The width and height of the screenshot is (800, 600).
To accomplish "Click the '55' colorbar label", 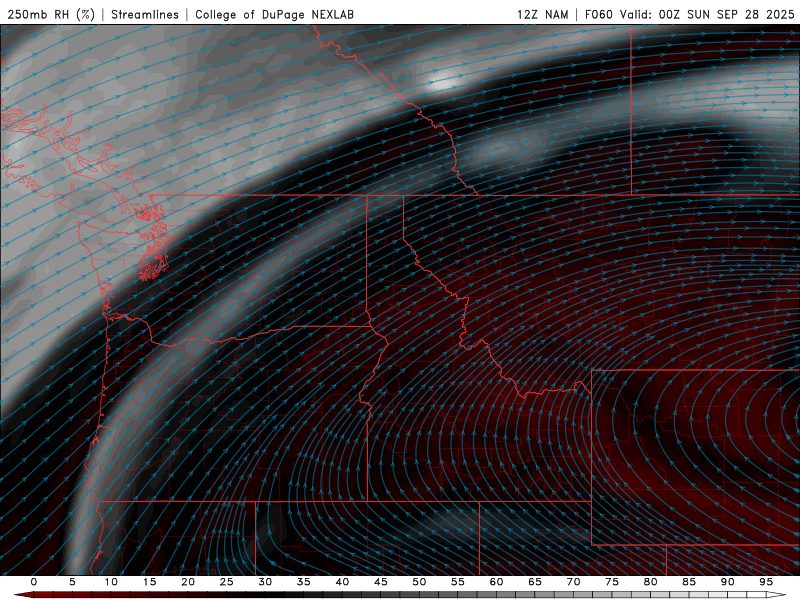I will click(458, 582).
